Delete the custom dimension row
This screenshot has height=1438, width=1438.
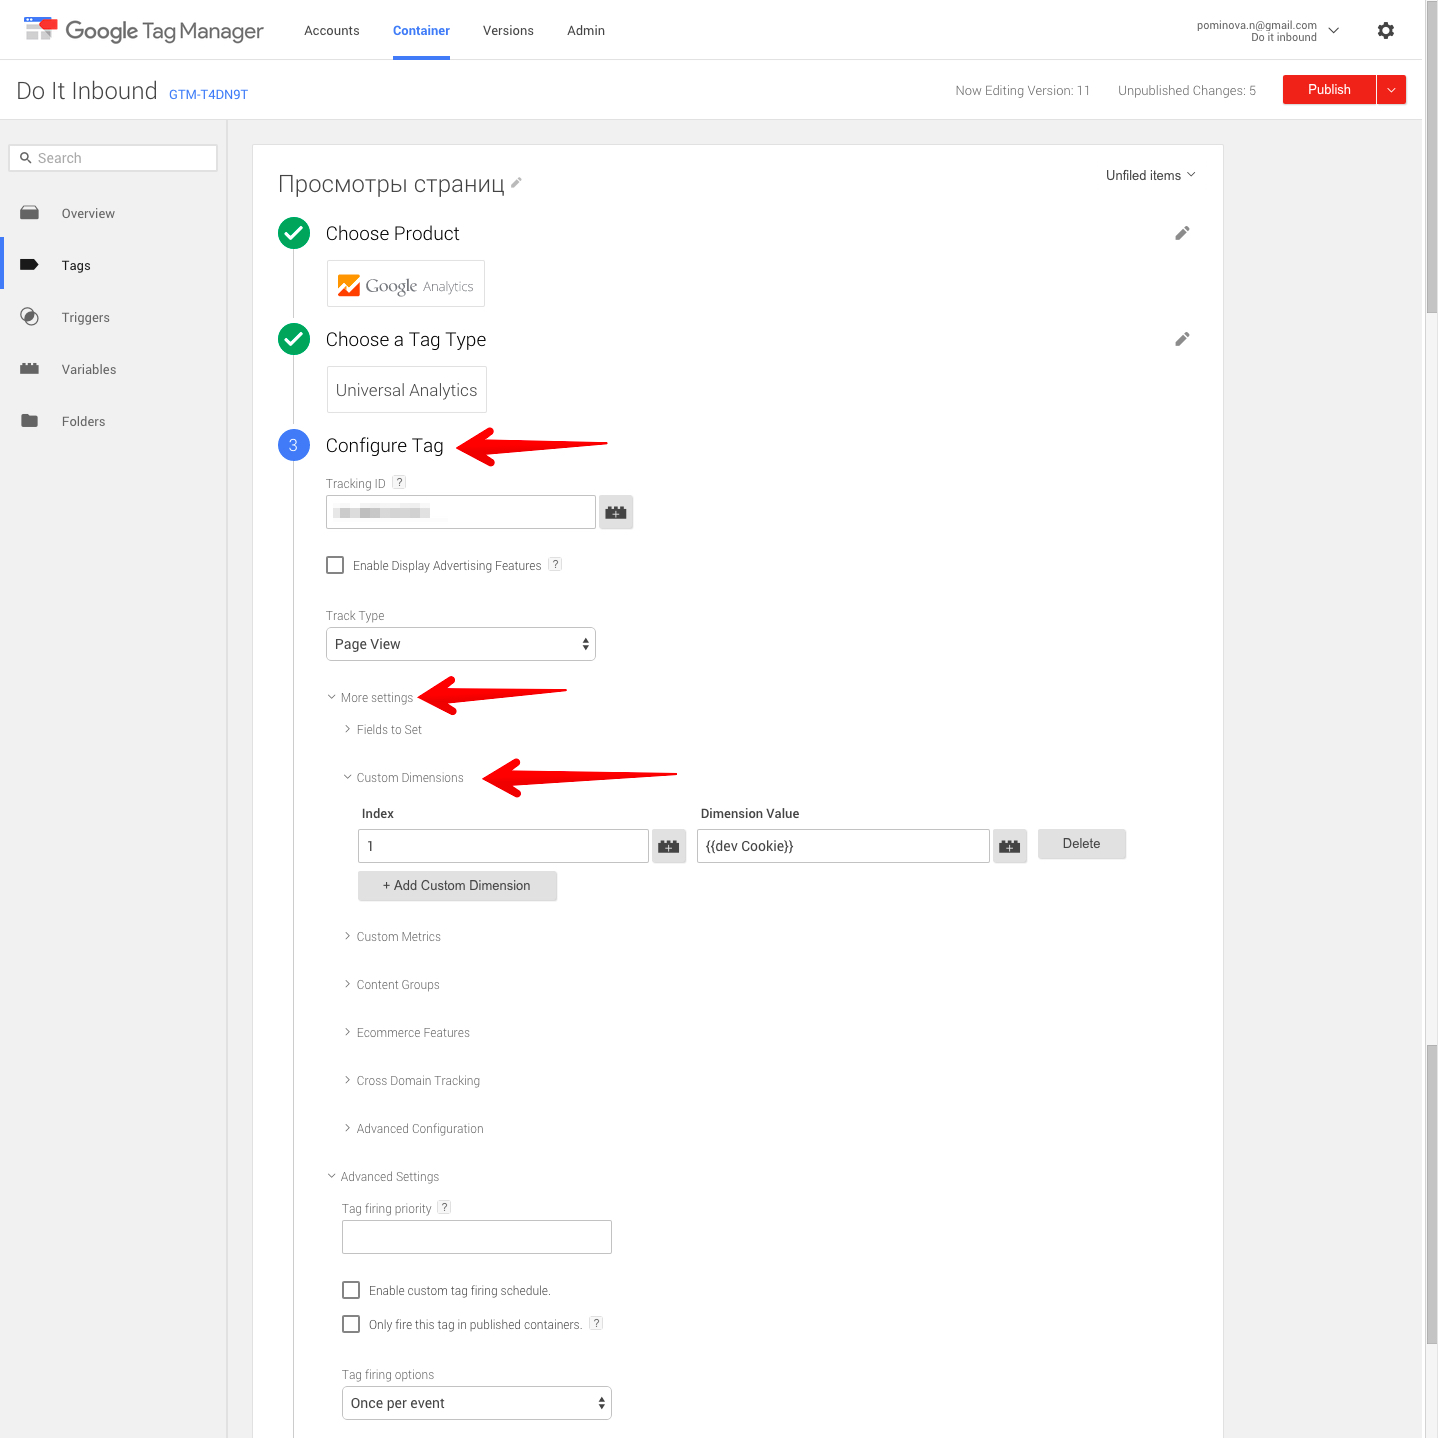coord(1082,844)
